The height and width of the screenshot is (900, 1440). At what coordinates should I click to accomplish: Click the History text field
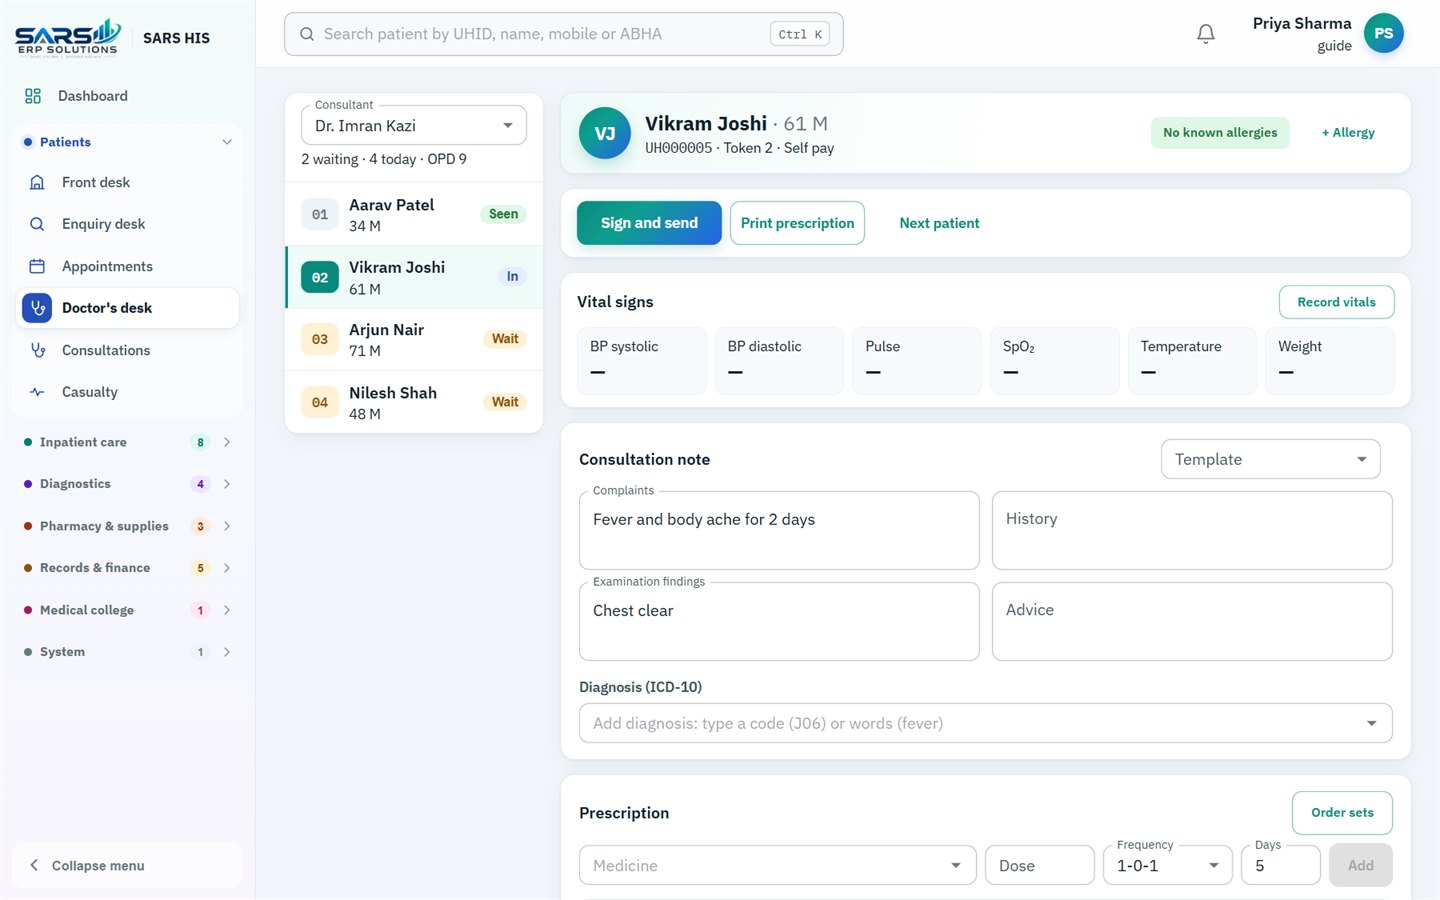1192,530
